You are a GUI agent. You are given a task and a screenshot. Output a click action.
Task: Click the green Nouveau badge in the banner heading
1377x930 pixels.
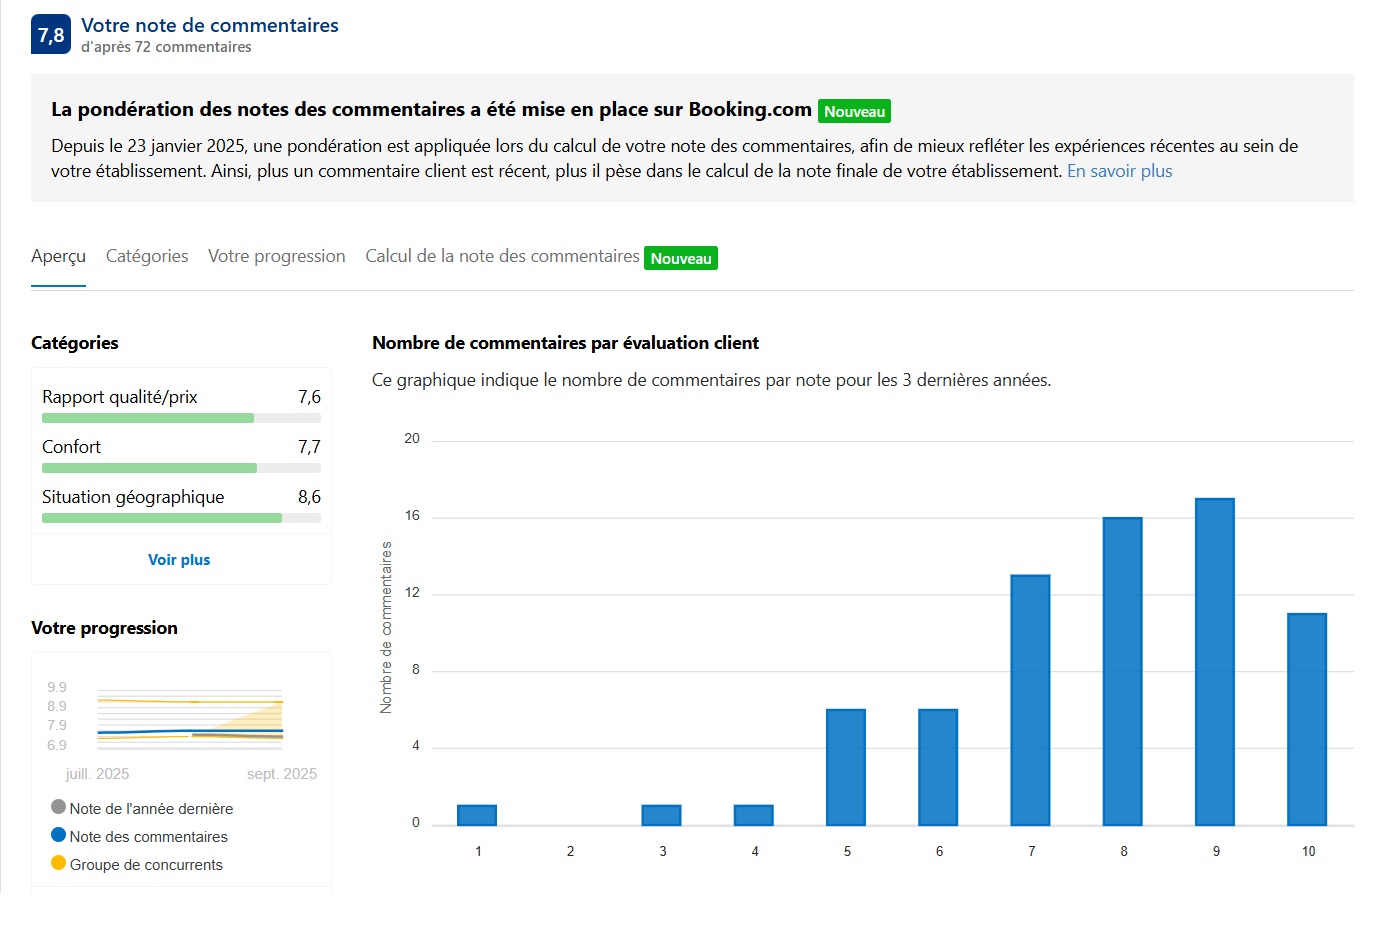(854, 112)
